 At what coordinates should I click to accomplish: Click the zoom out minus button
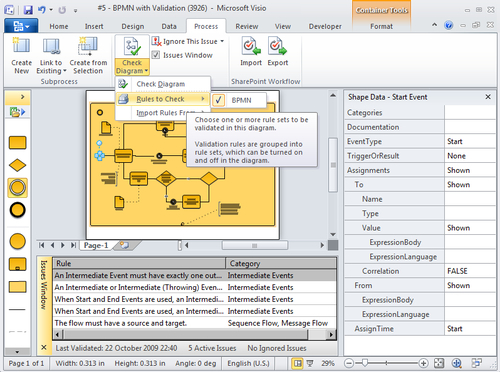[x=349, y=363]
